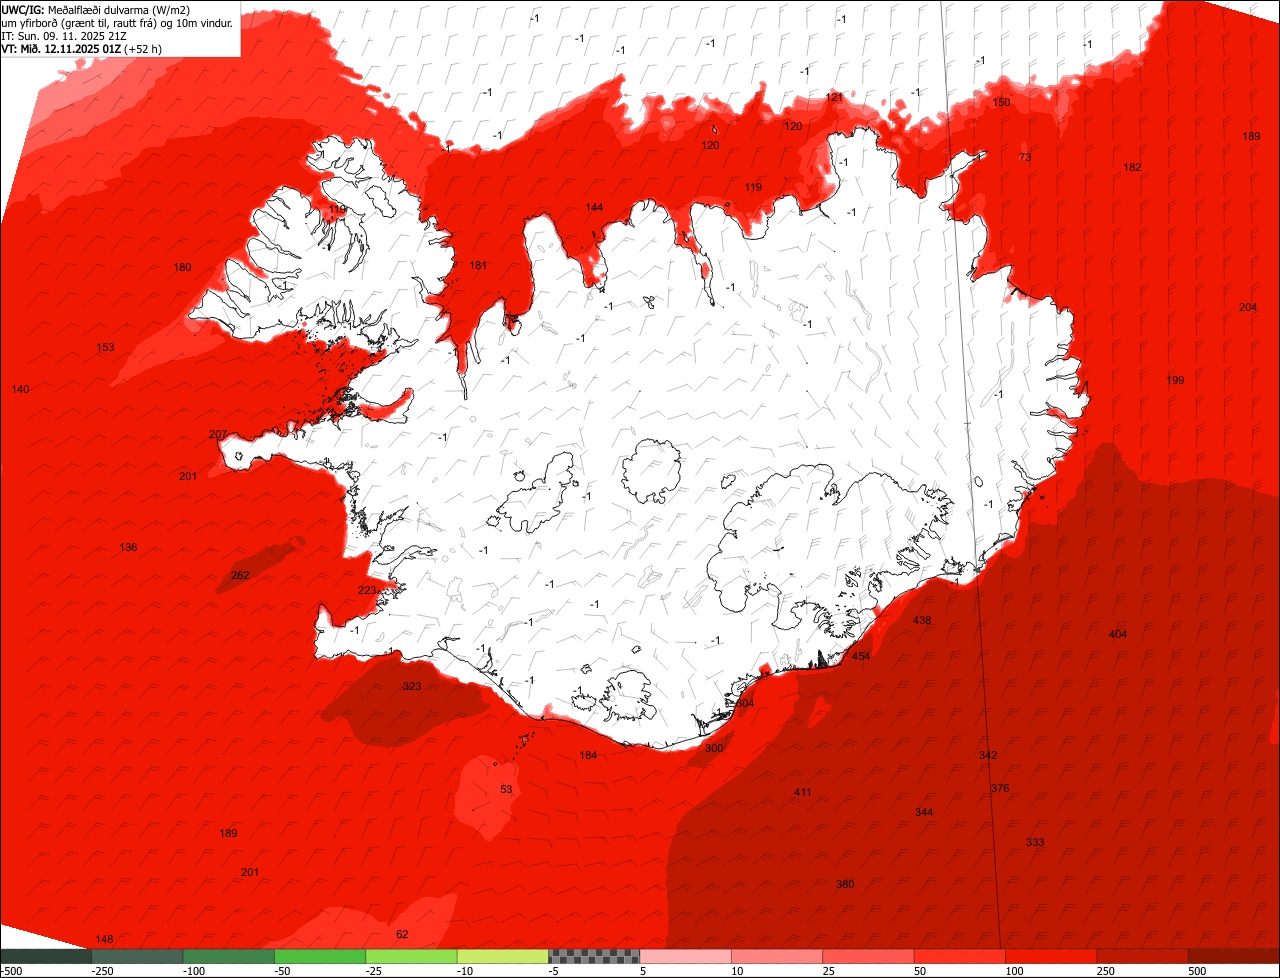The image size is (1280, 978).
Task: Click the map value '62'
Action: [402, 934]
